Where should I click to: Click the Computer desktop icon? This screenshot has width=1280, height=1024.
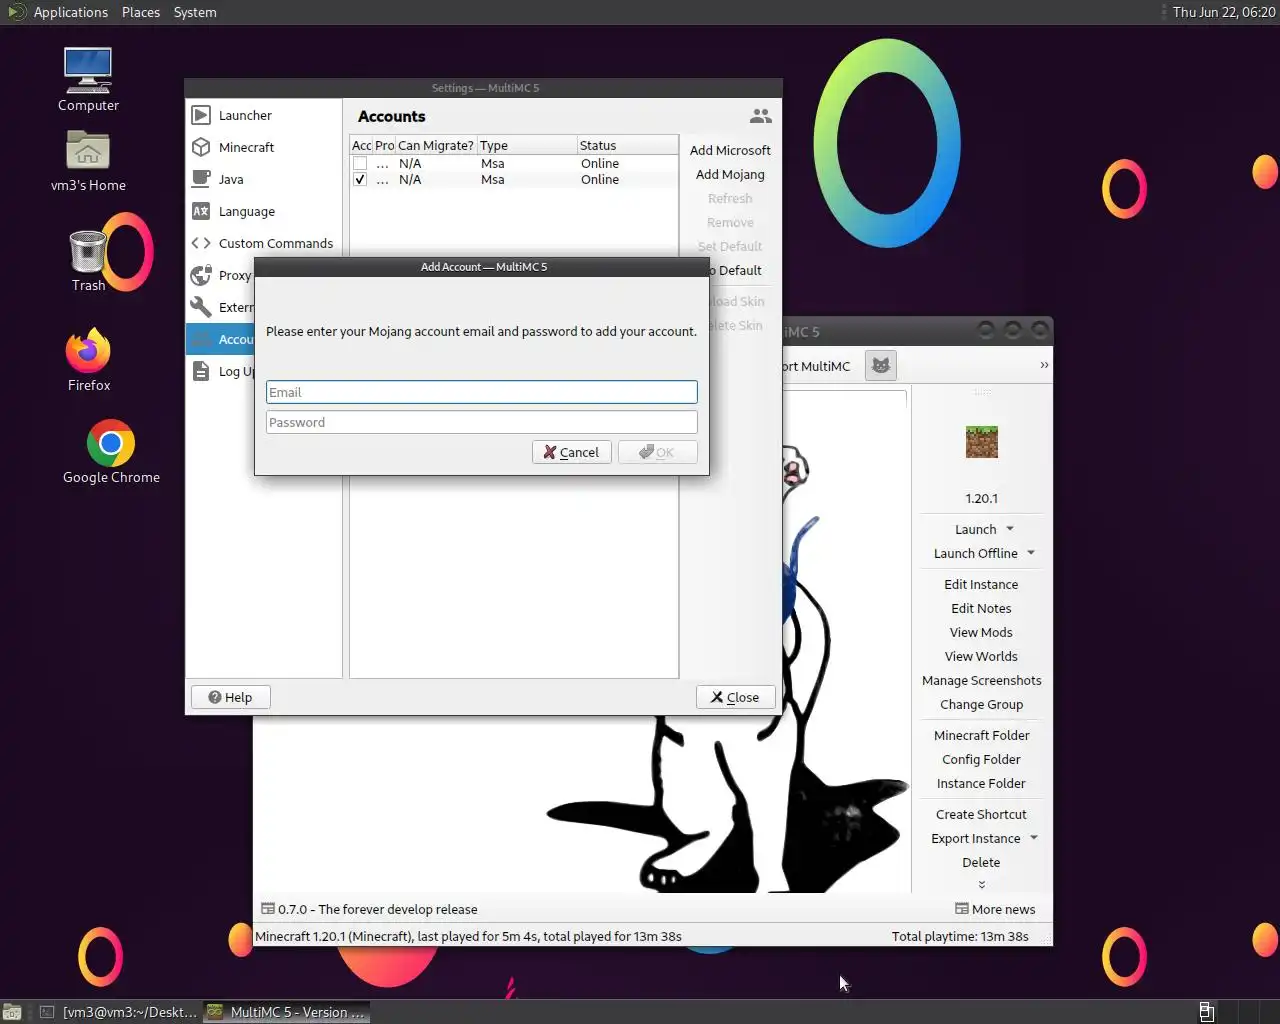pos(88,80)
